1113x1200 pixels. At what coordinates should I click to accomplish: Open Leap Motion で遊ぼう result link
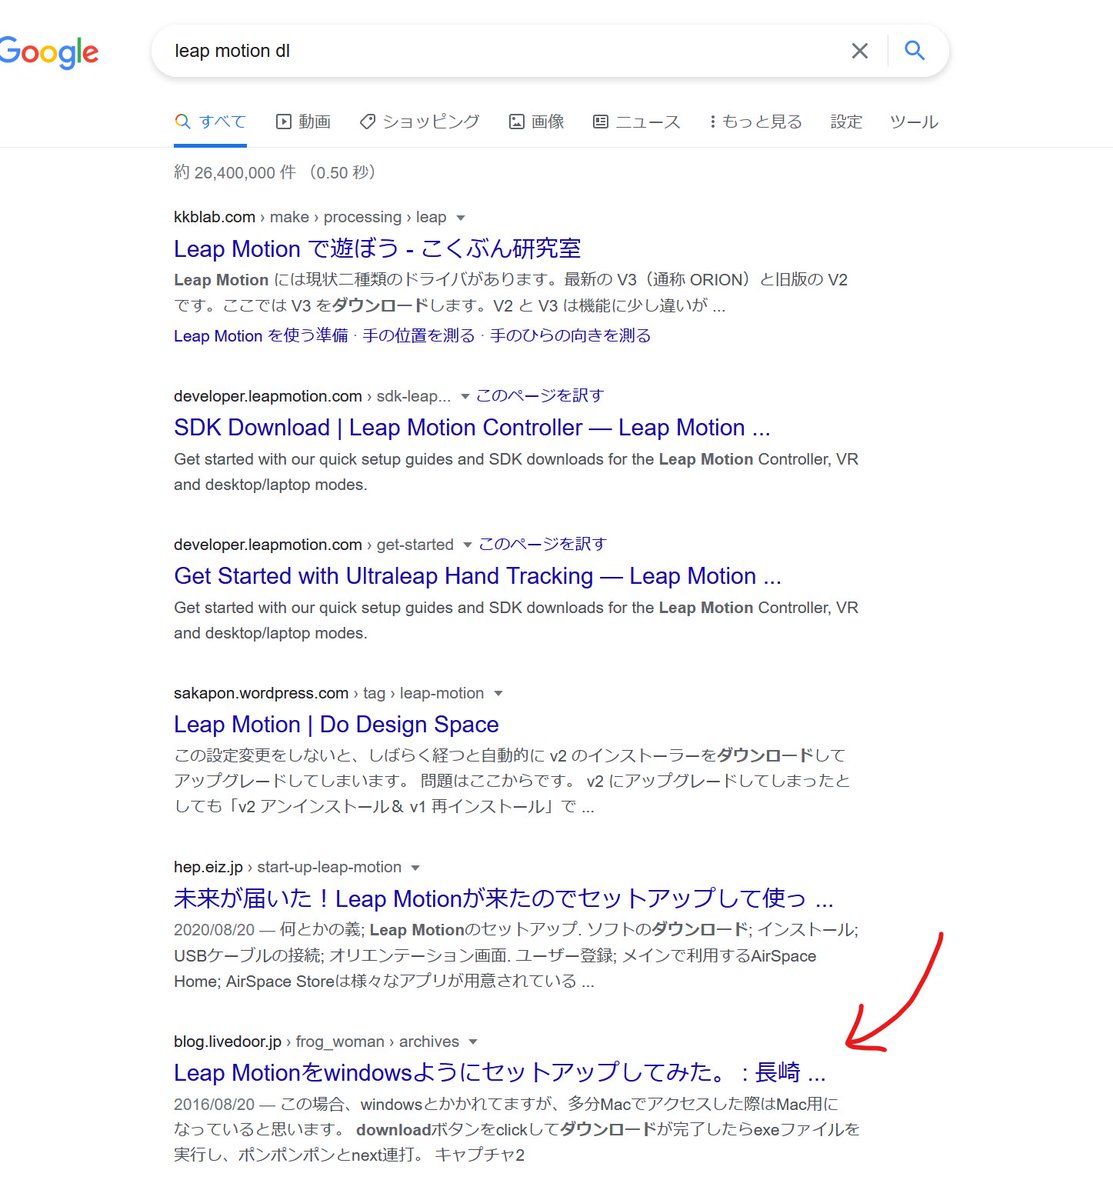[x=378, y=248]
